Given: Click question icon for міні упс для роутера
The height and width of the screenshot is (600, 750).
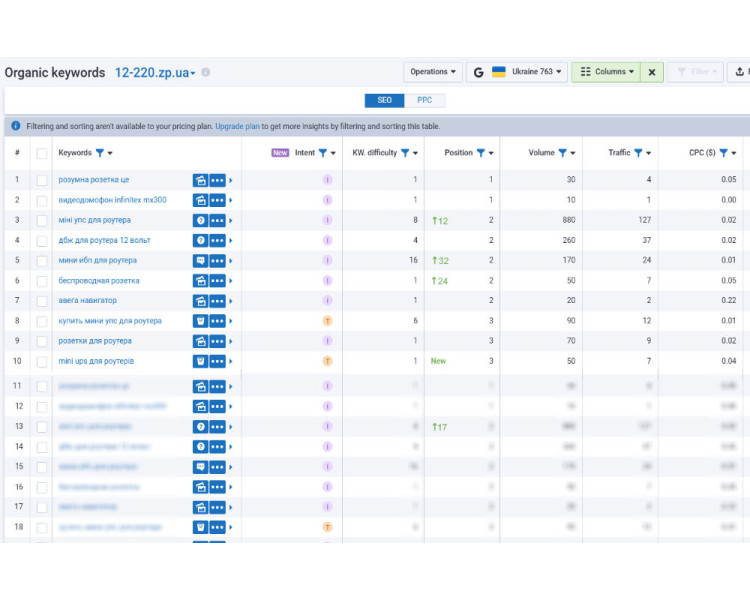Looking at the screenshot, I should click(x=200, y=221).
